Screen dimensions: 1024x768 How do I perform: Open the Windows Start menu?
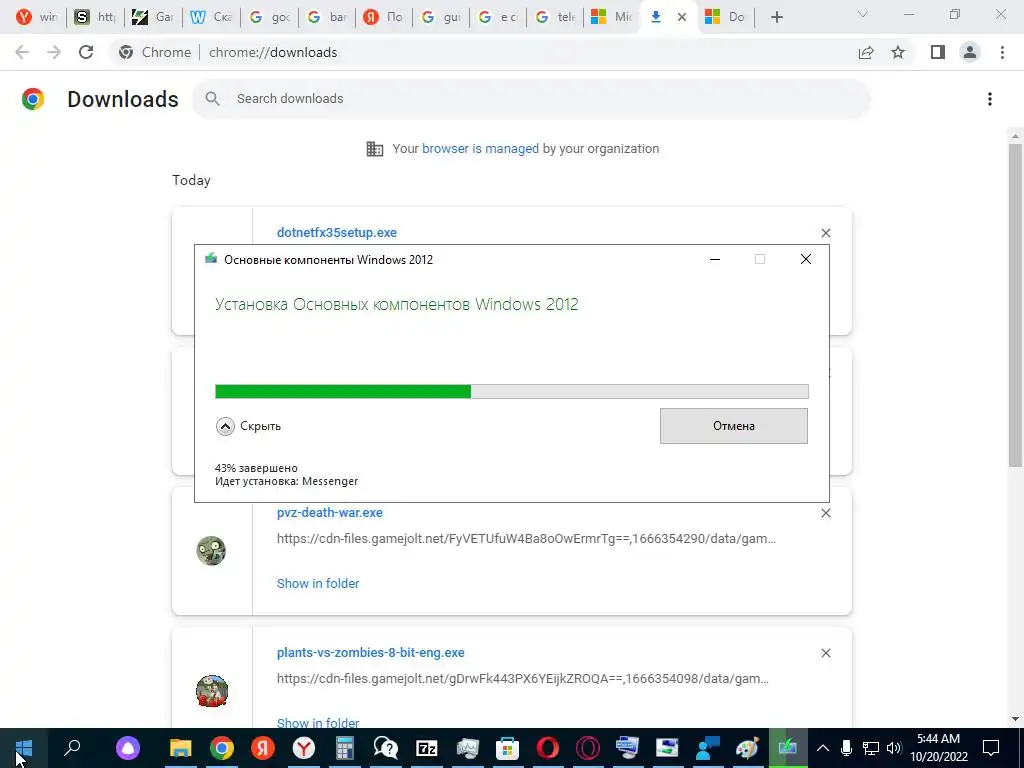point(24,748)
